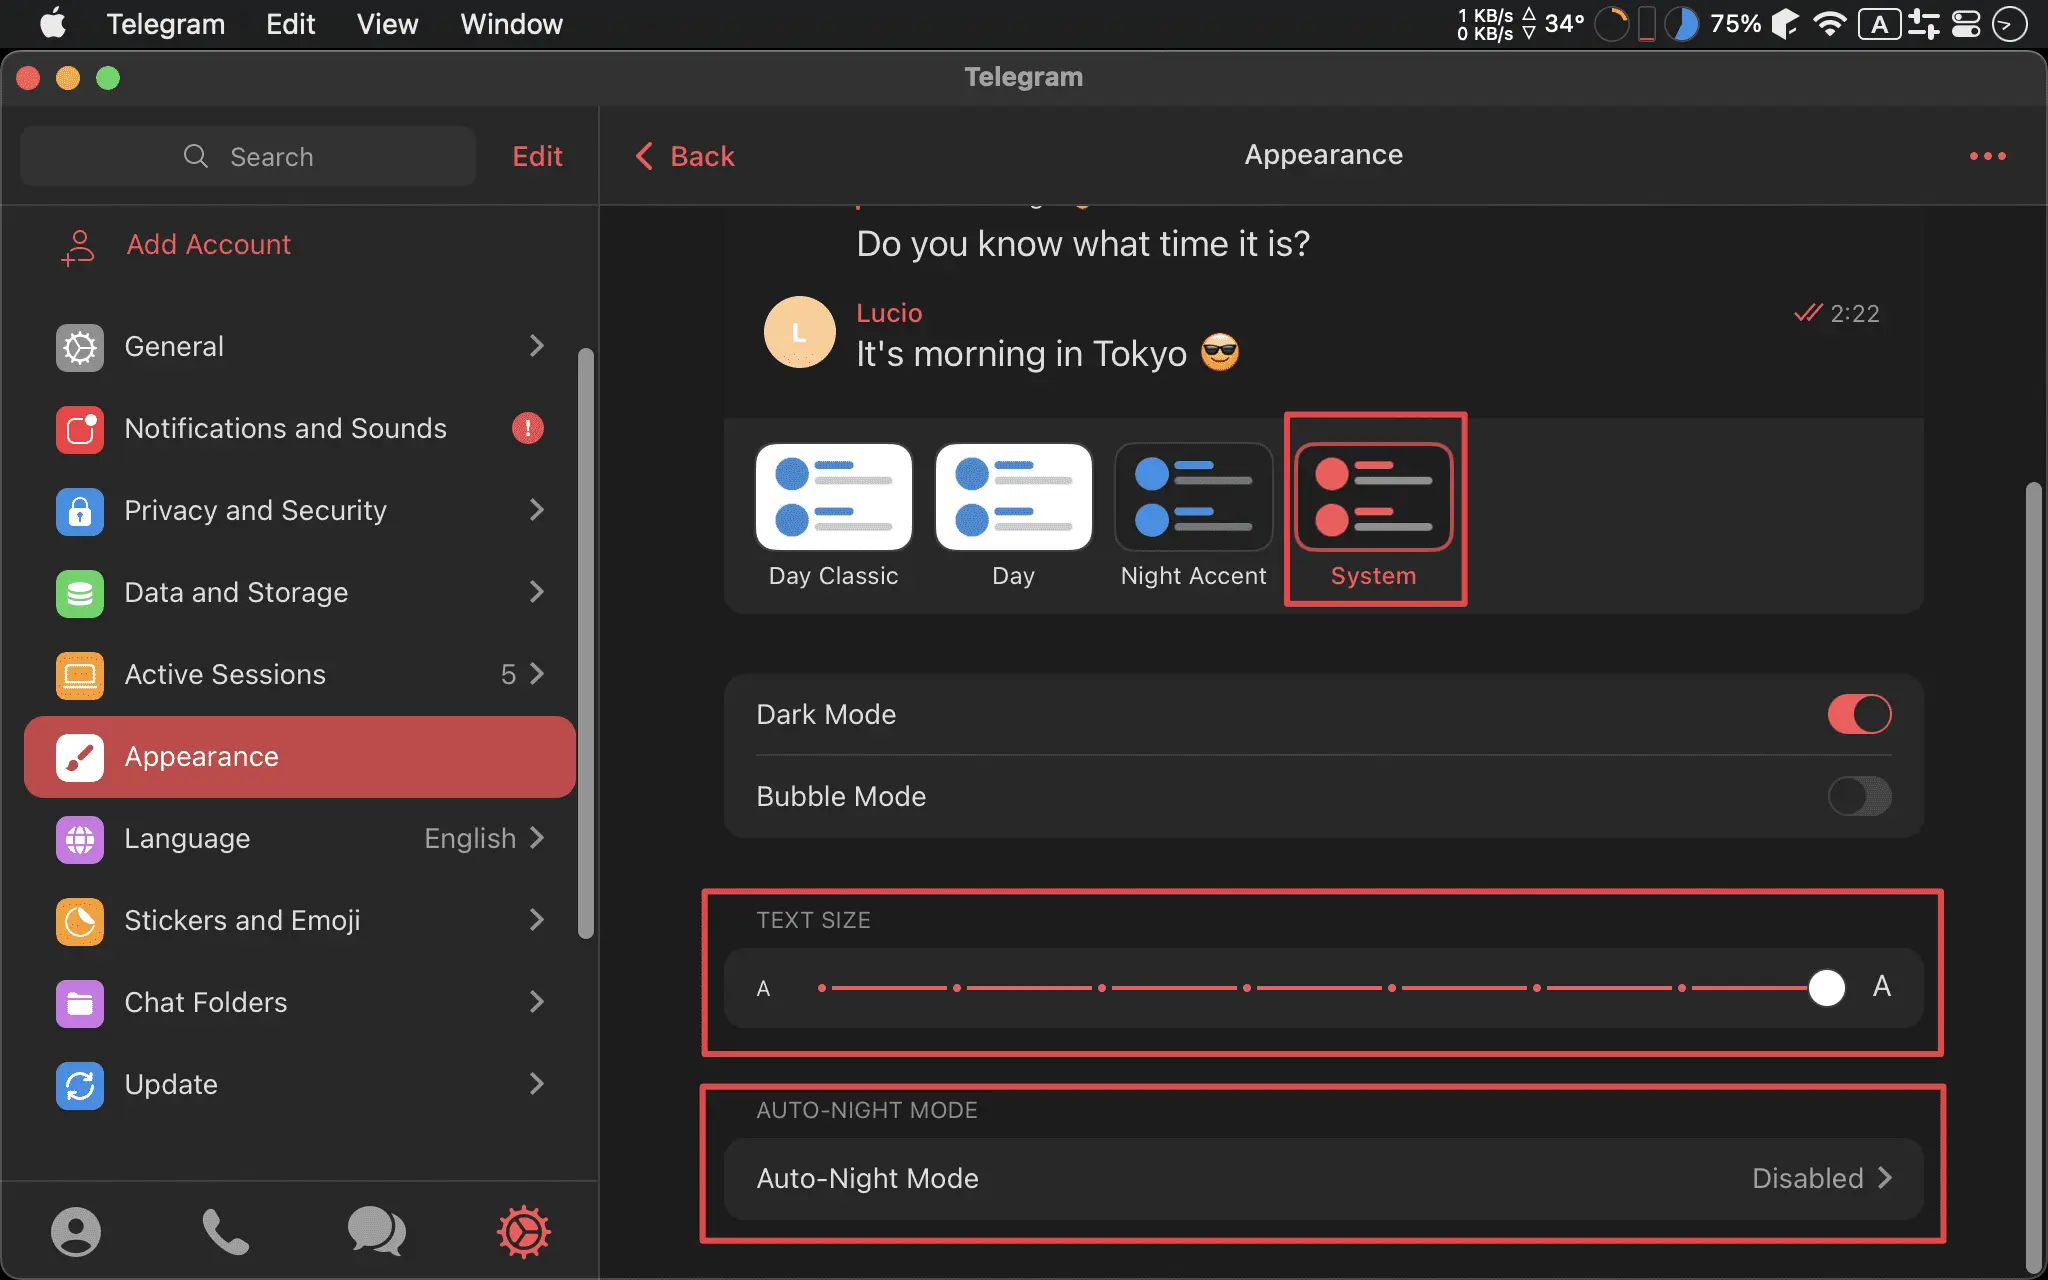
Task: Click the Update refresh icon
Action: coord(80,1085)
